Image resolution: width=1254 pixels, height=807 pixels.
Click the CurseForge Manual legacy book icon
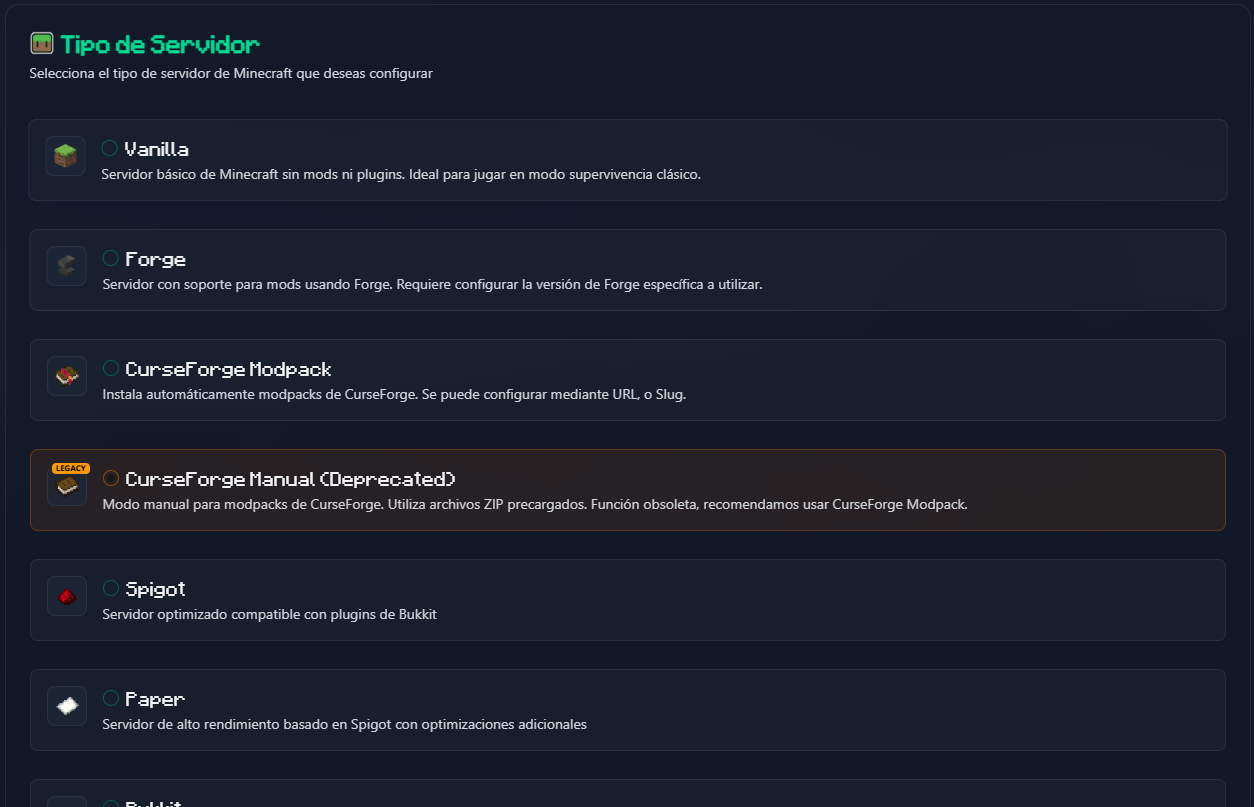(x=66, y=487)
